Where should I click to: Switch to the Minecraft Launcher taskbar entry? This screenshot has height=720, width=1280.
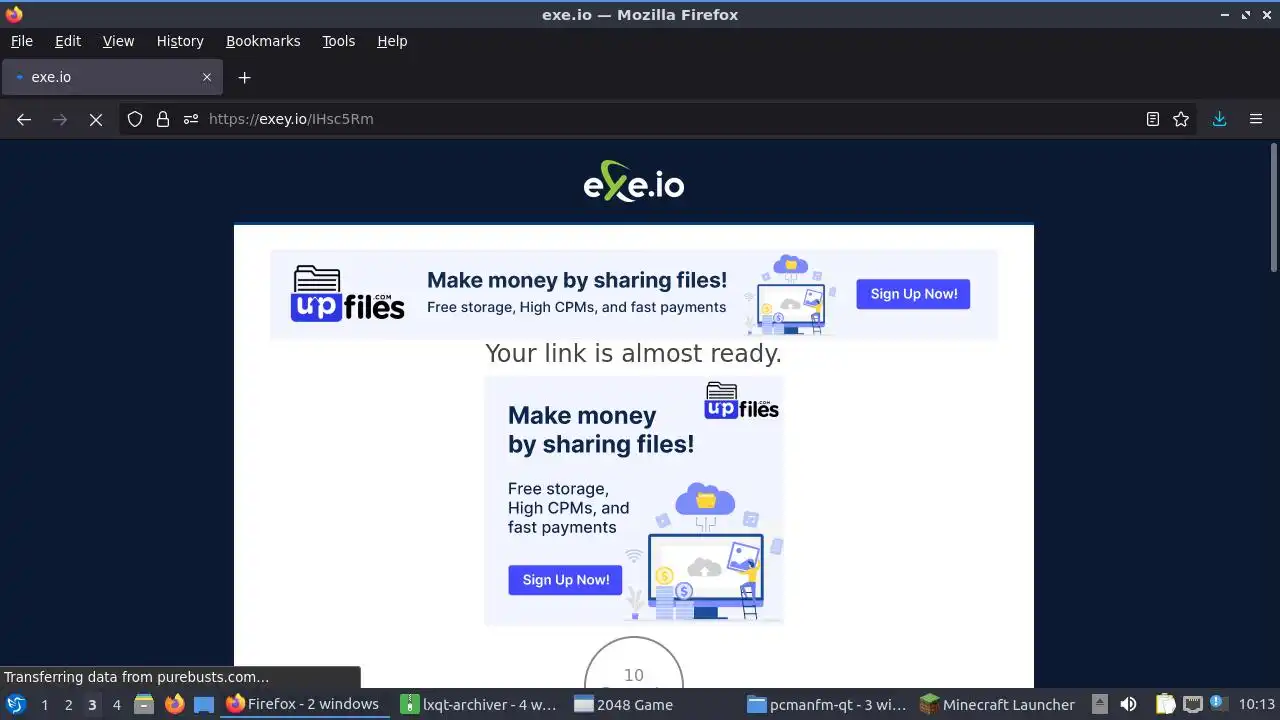tap(1000, 704)
